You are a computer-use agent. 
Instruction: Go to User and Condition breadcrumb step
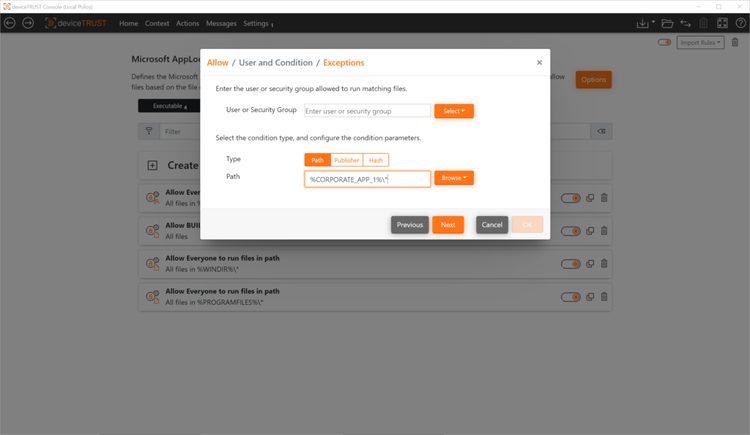click(x=276, y=63)
